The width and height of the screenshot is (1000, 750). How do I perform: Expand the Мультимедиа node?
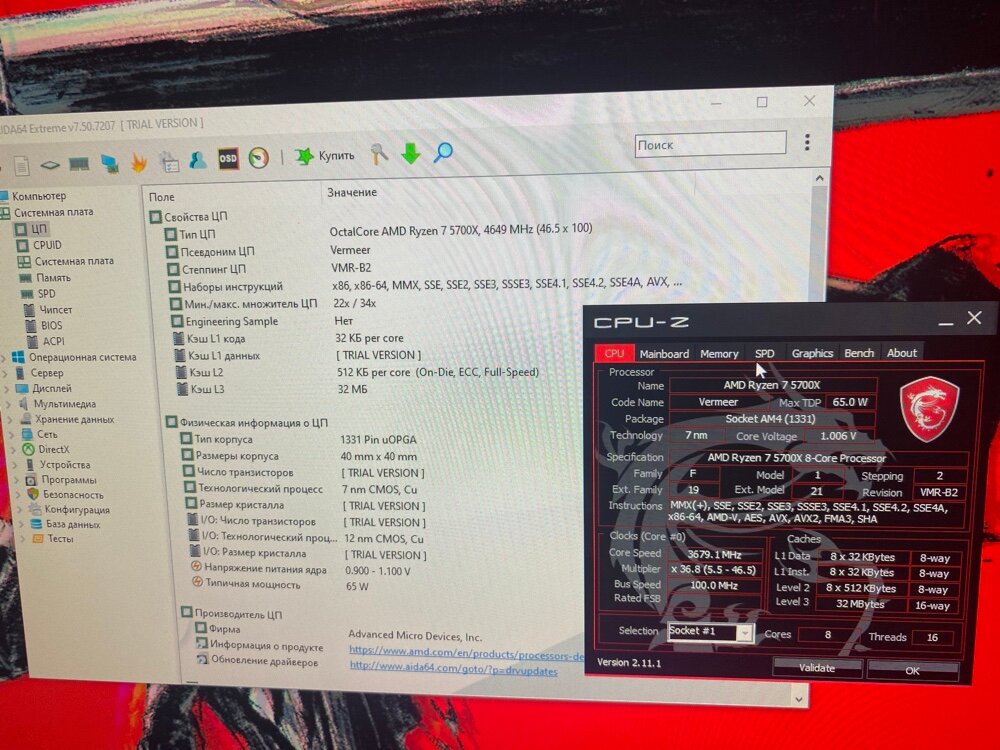coord(9,404)
